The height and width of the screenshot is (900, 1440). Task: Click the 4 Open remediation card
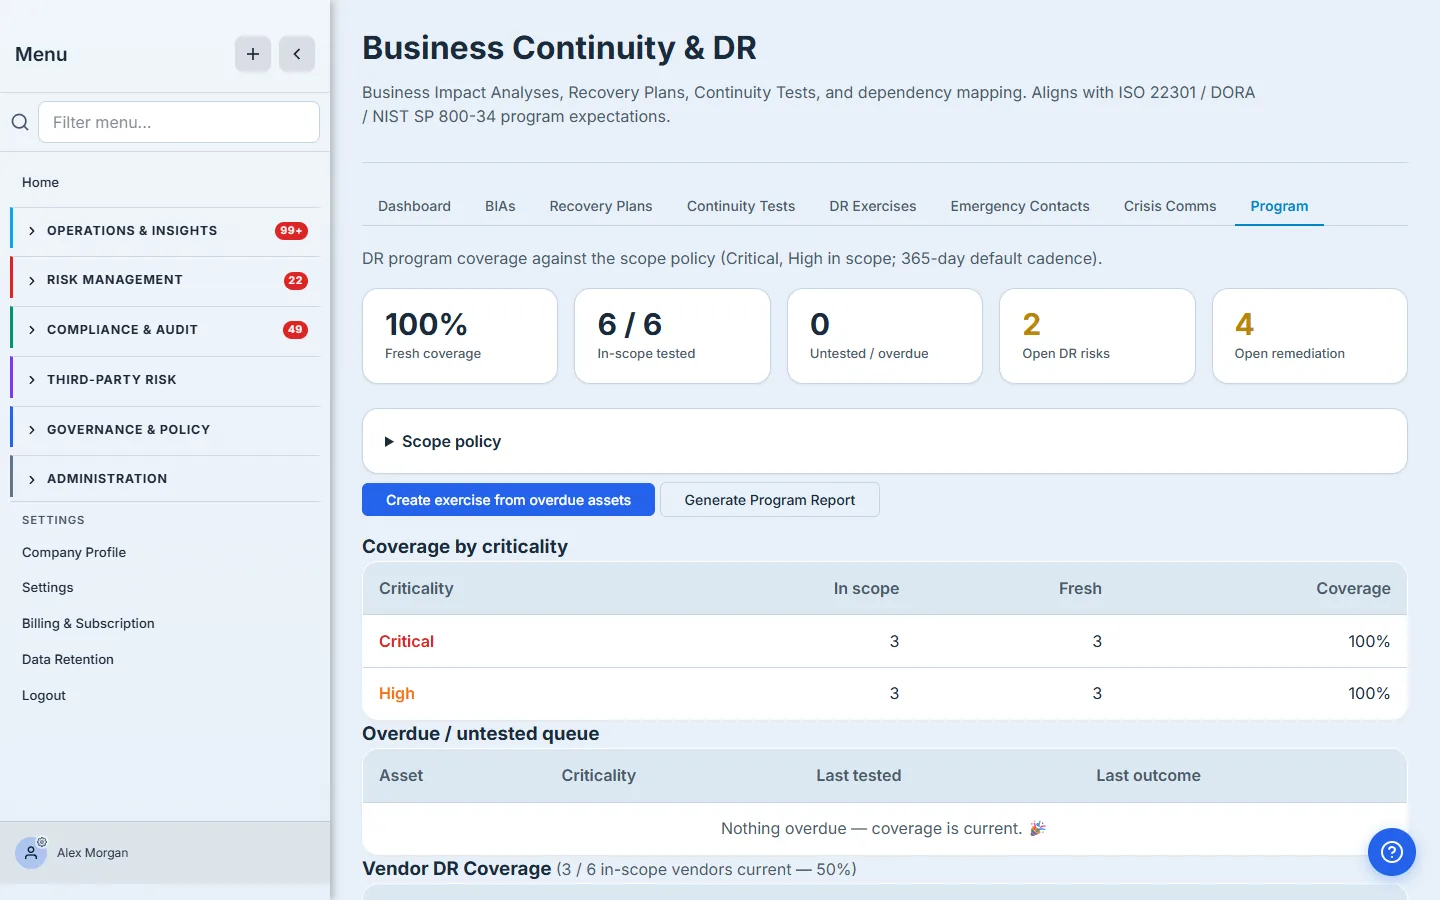tap(1310, 336)
